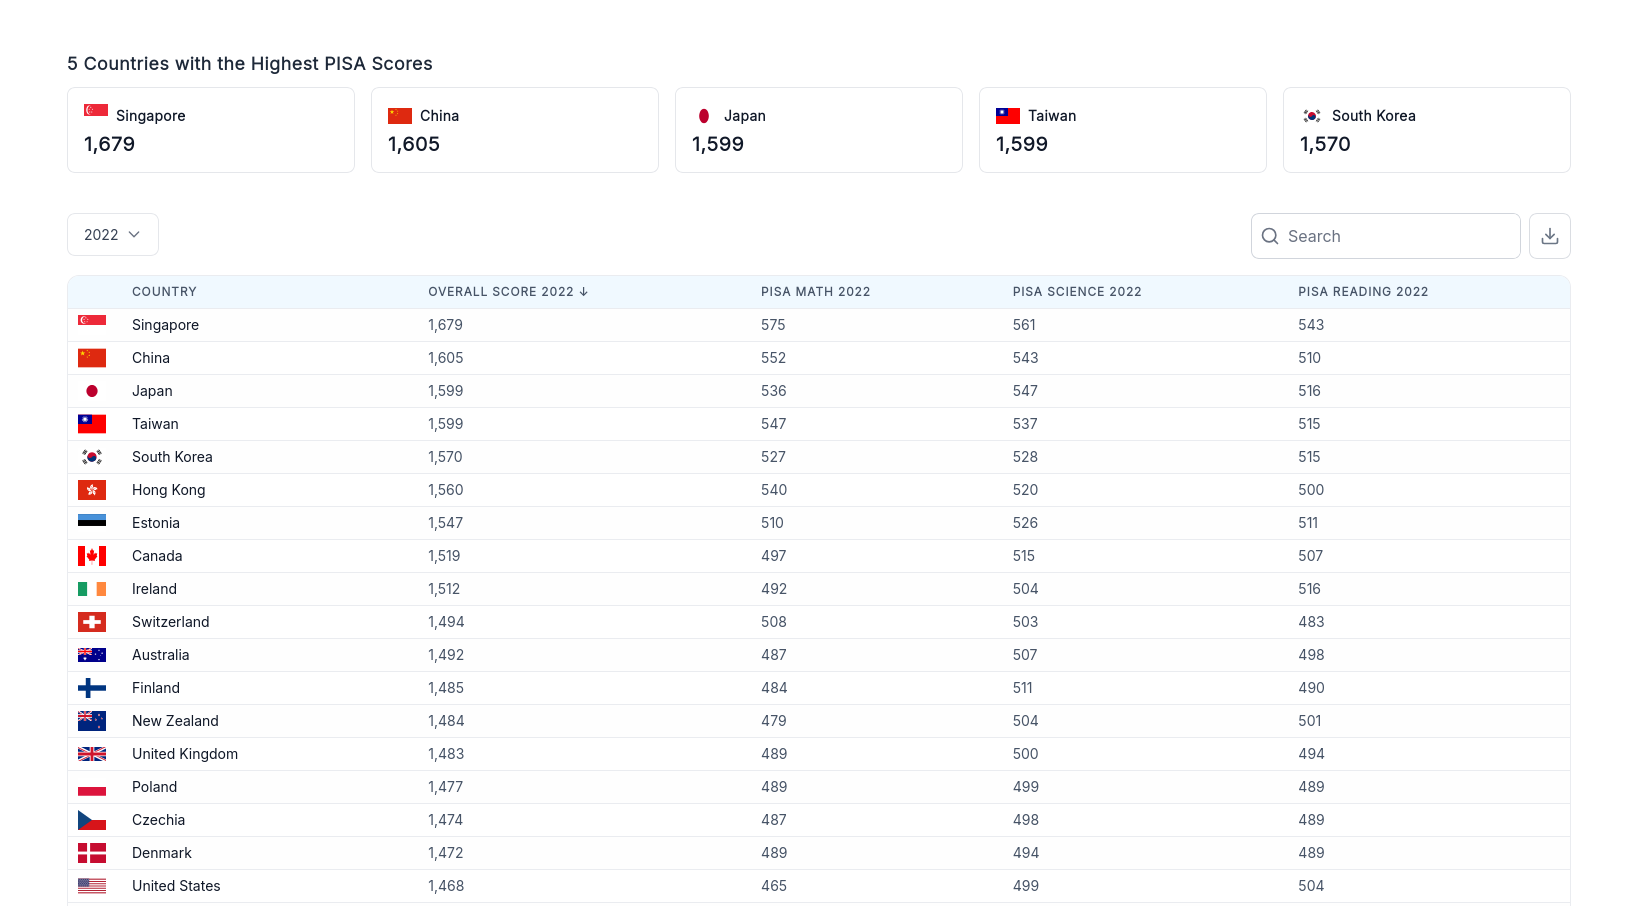Viewport: 1638px width, 906px height.
Task: Click the page heading about highest PISA scores
Action: 250,64
